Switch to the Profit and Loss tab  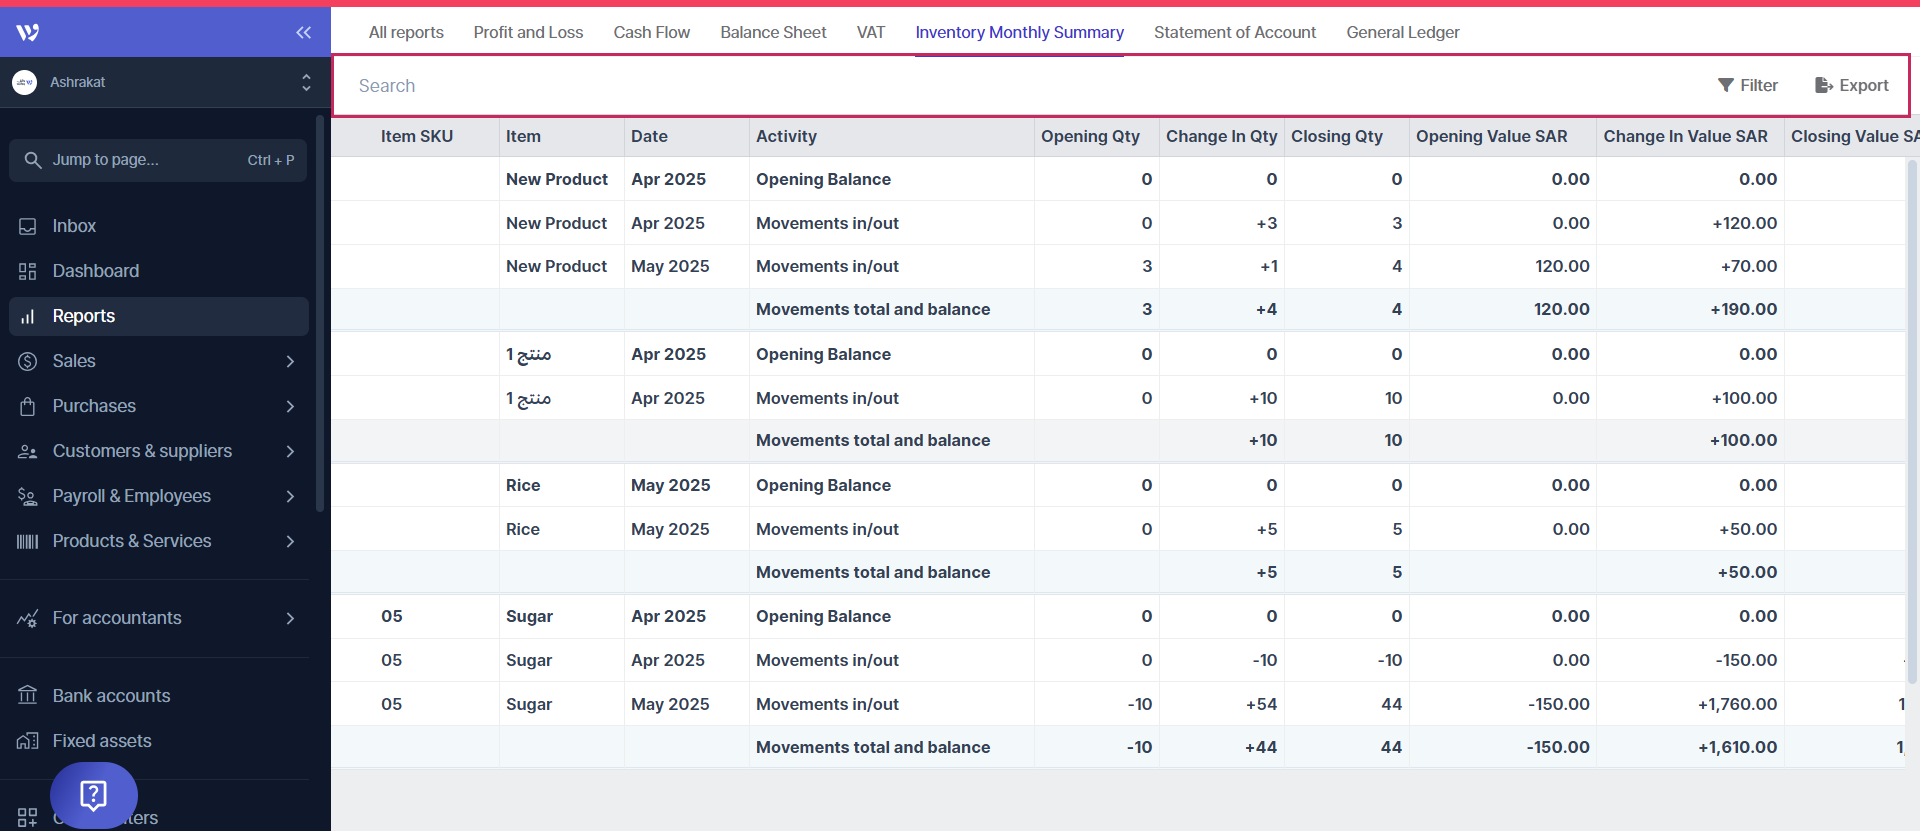point(528,32)
